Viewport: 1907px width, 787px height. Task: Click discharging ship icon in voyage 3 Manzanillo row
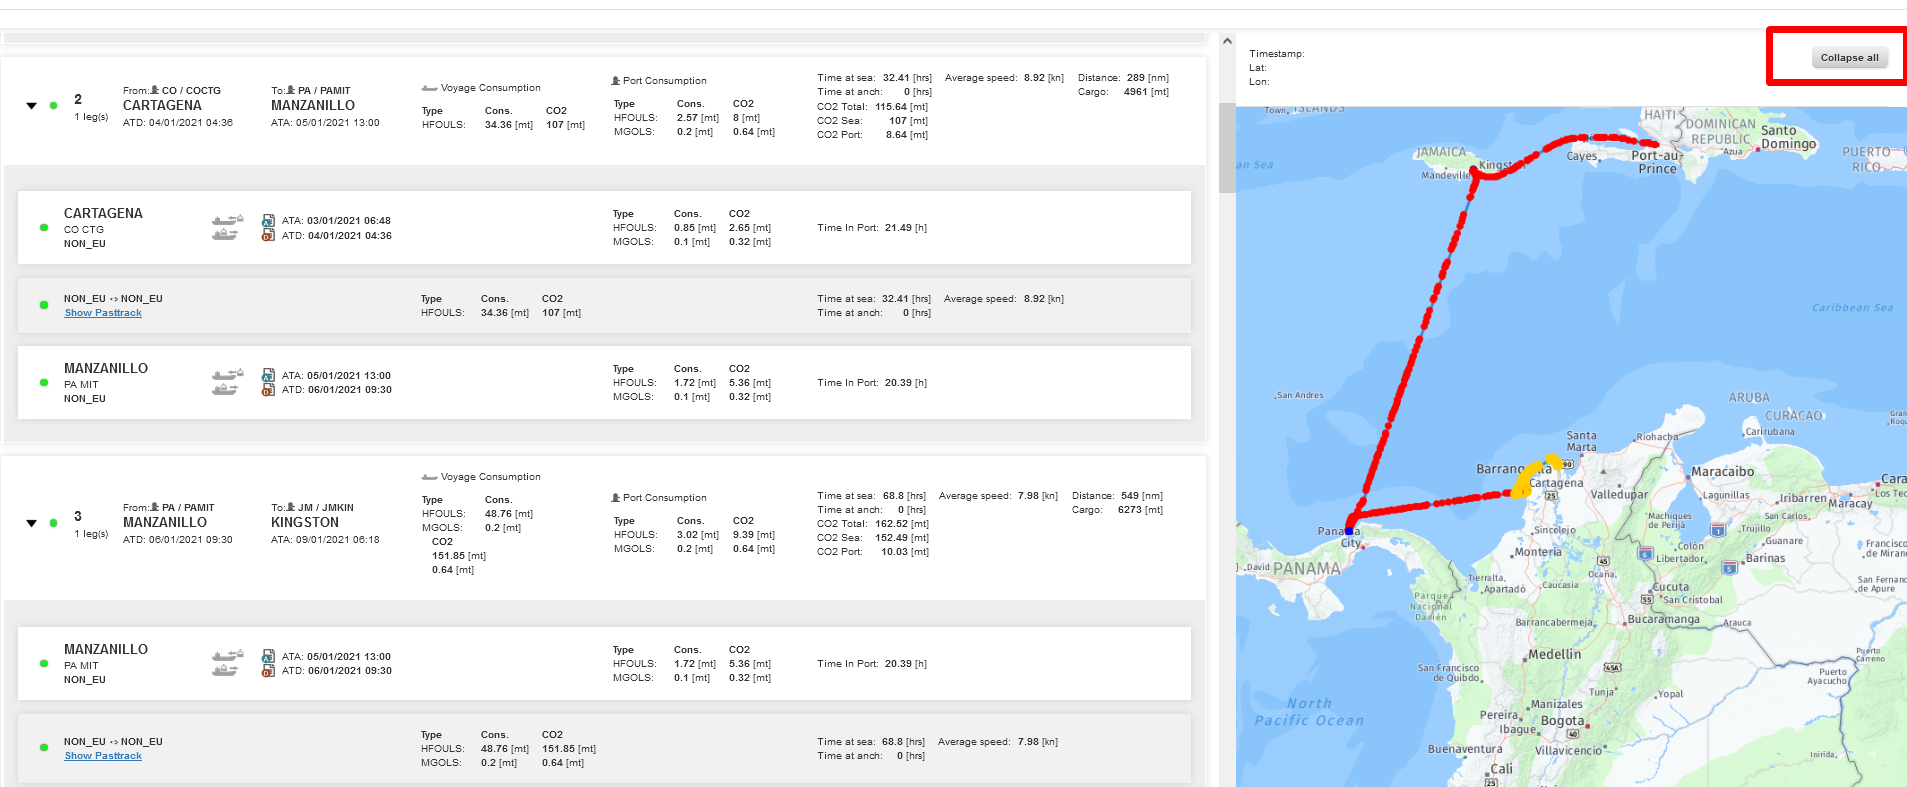point(225,670)
